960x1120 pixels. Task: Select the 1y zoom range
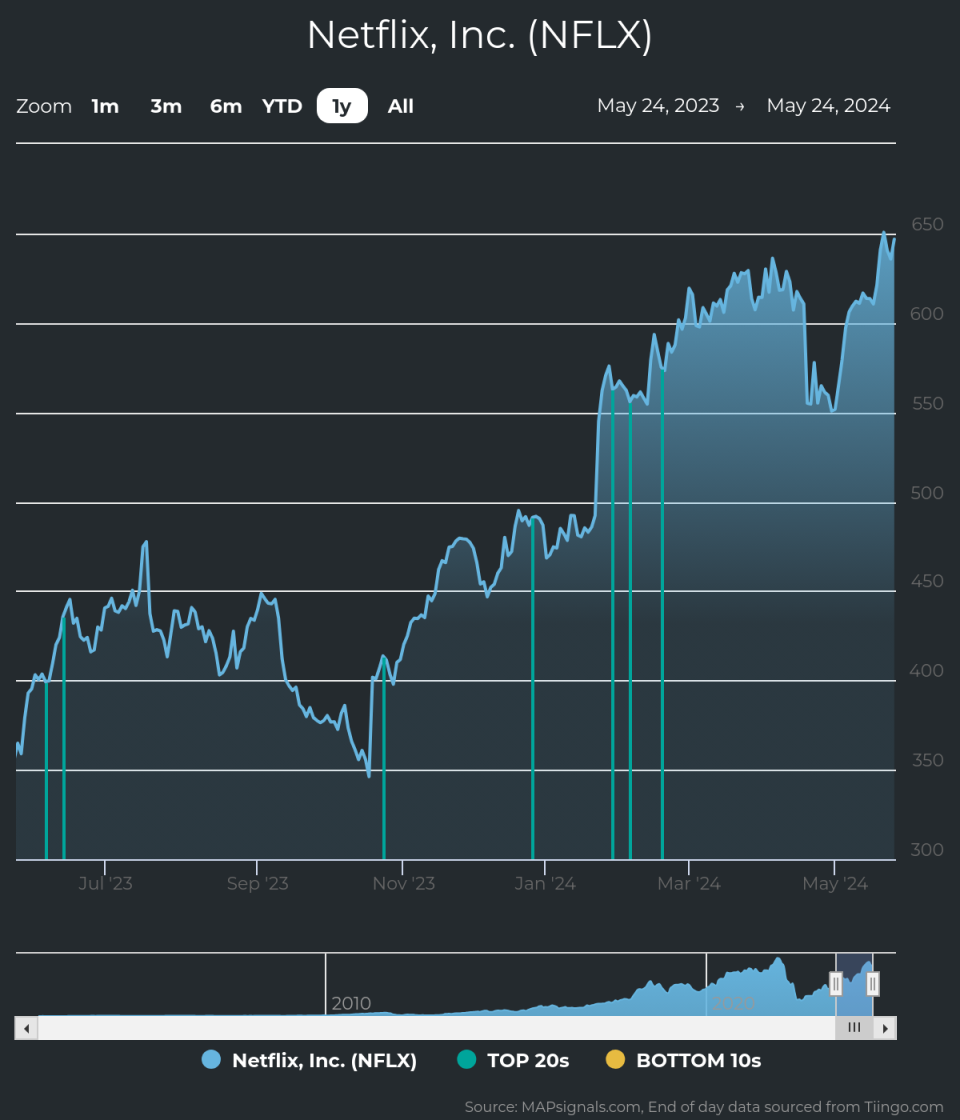(x=342, y=106)
